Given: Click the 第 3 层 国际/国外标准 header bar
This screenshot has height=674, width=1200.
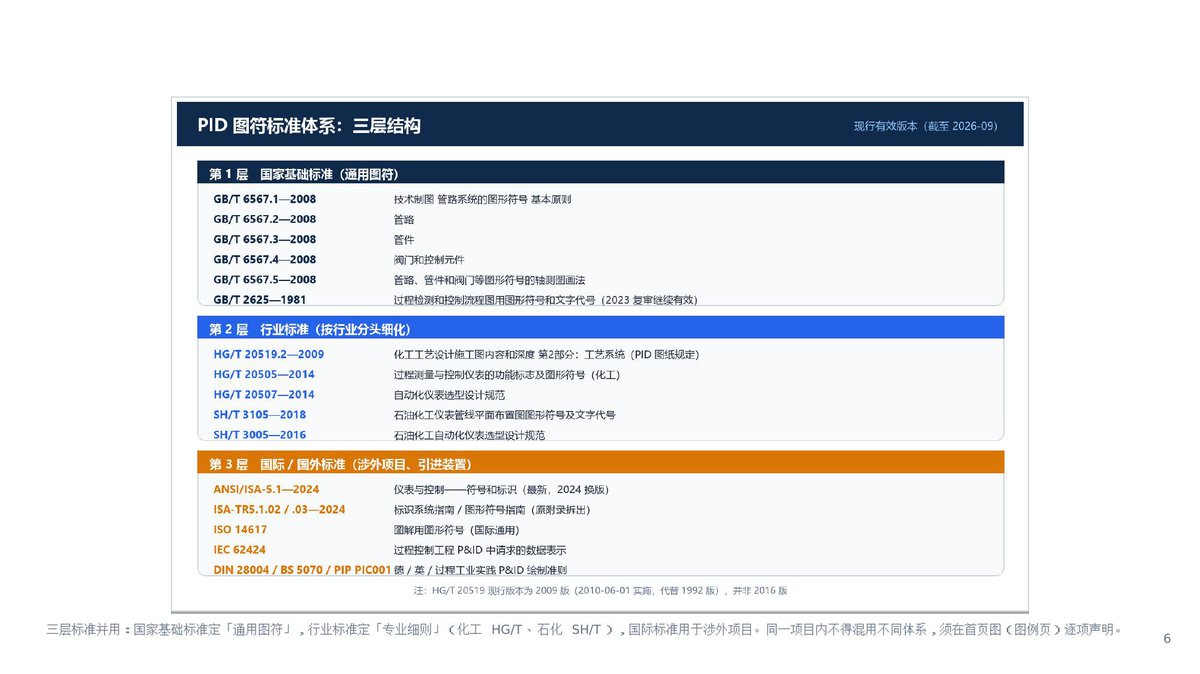Looking at the screenshot, I should tap(590, 464).
